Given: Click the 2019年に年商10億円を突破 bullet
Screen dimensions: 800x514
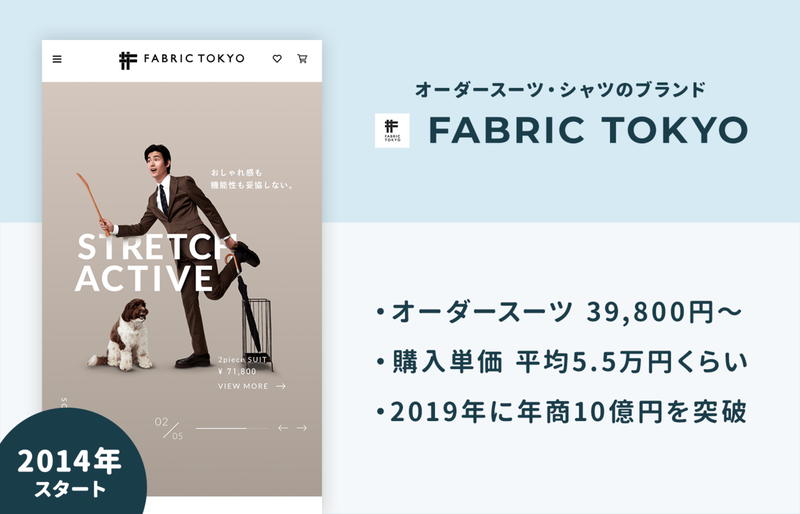Looking at the screenshot, I should click(x=562, y=412).
